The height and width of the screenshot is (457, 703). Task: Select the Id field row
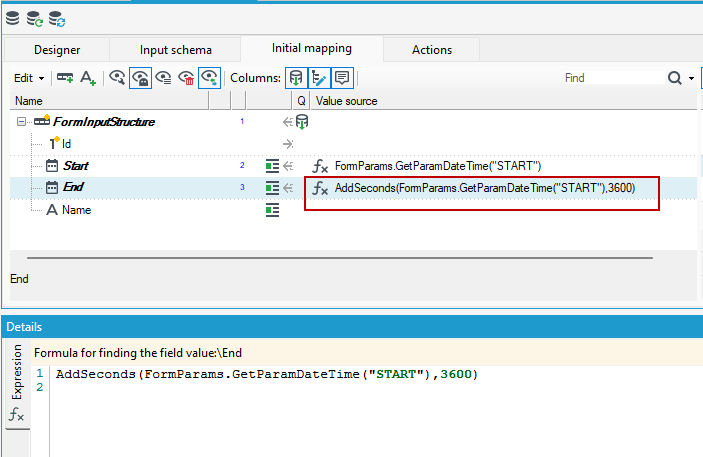click(x=353, y=144)
